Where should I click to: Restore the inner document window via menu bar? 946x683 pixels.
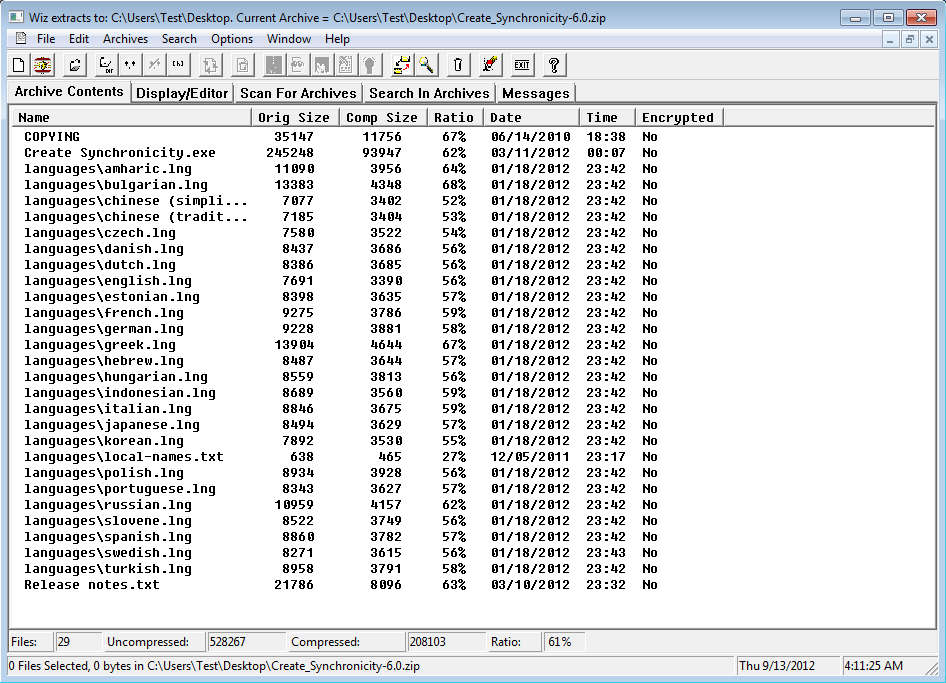coord(910,40)
